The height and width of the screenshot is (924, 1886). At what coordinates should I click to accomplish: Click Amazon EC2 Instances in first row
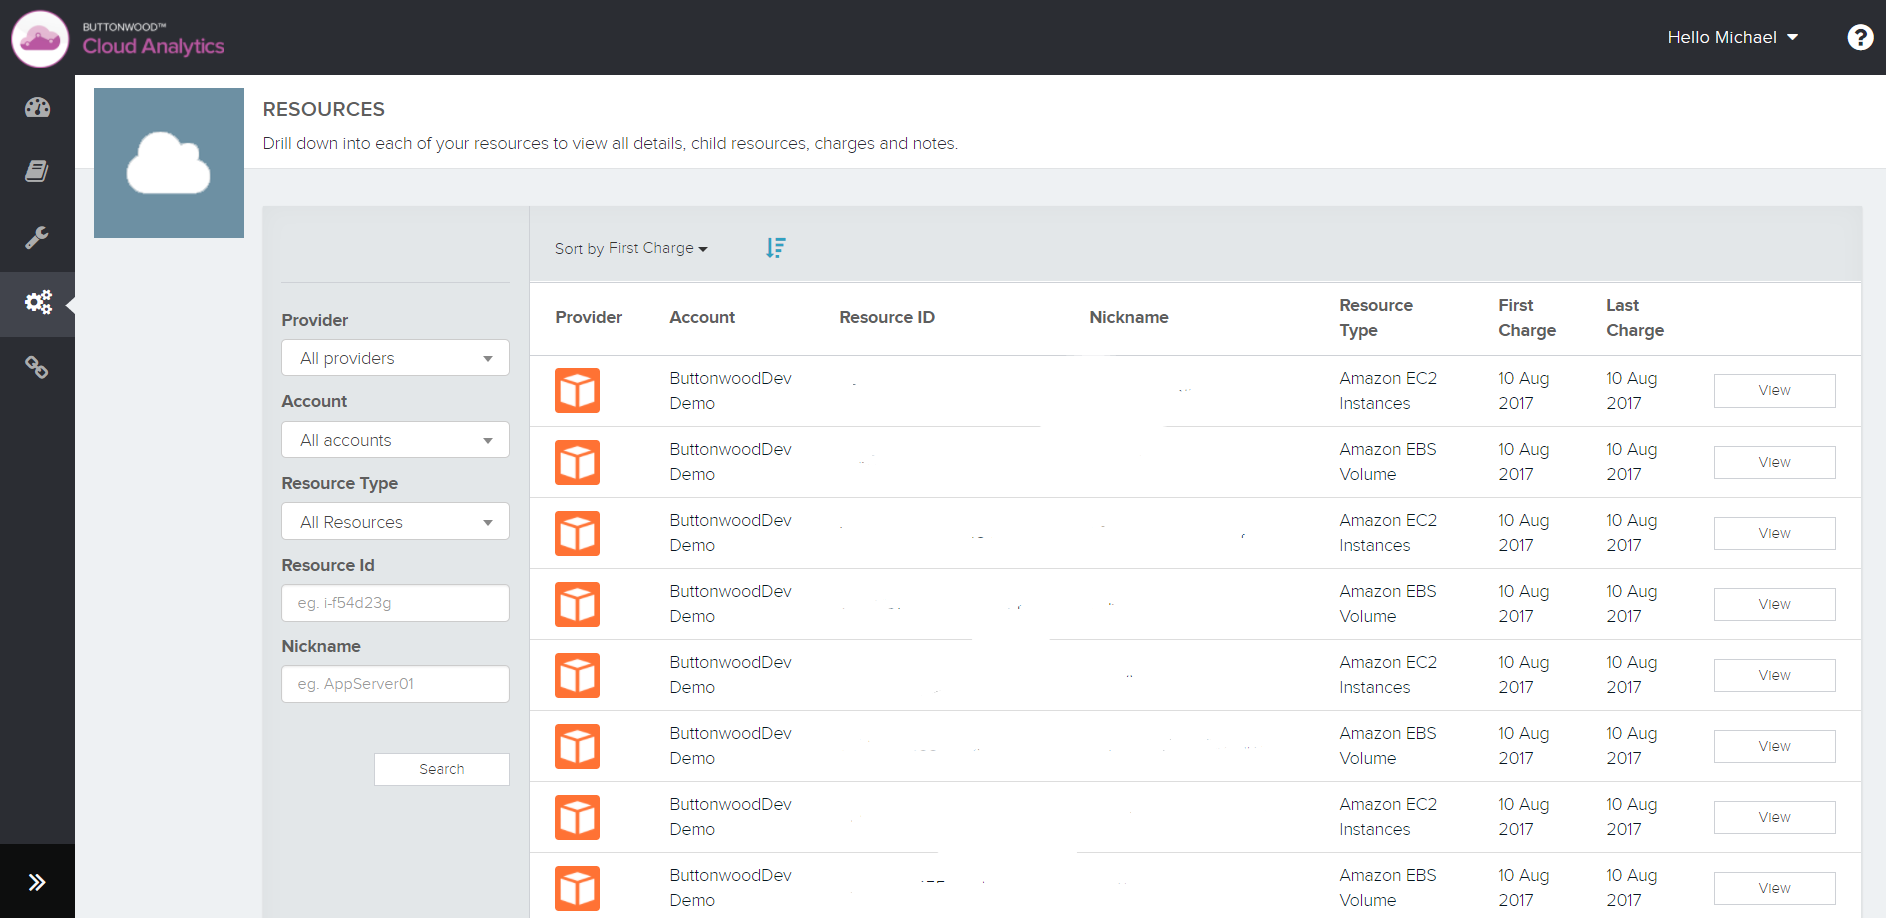click(x=1388, y=390)
